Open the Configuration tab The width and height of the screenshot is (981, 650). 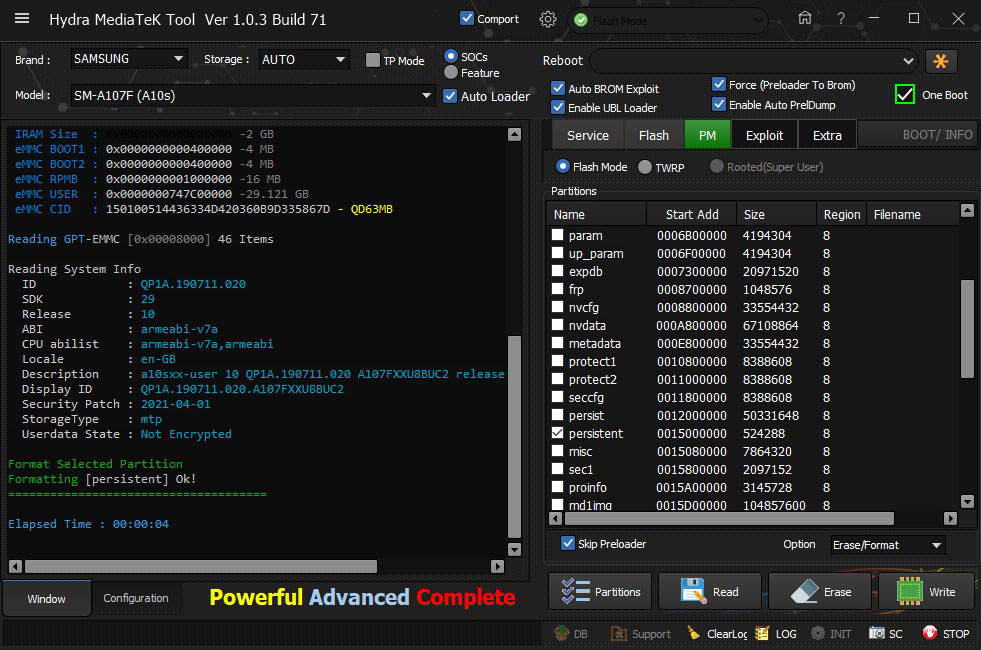click(x=136, y=598)
